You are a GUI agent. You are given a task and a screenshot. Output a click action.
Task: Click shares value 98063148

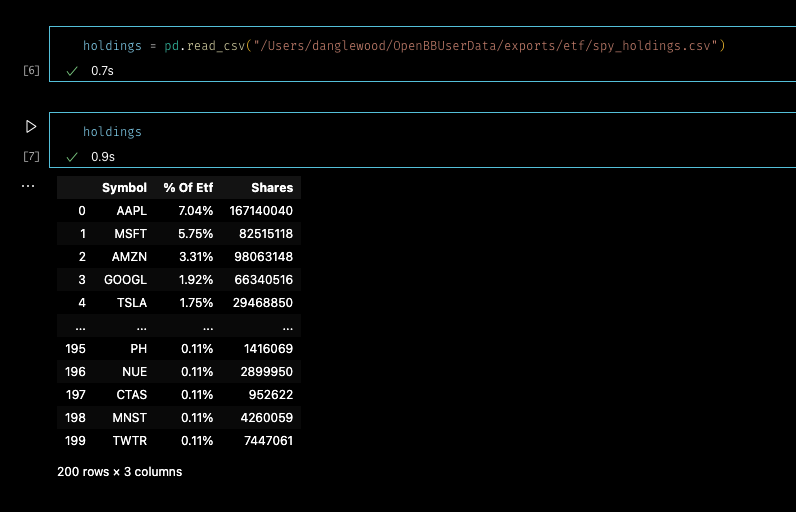coord(263,257)
